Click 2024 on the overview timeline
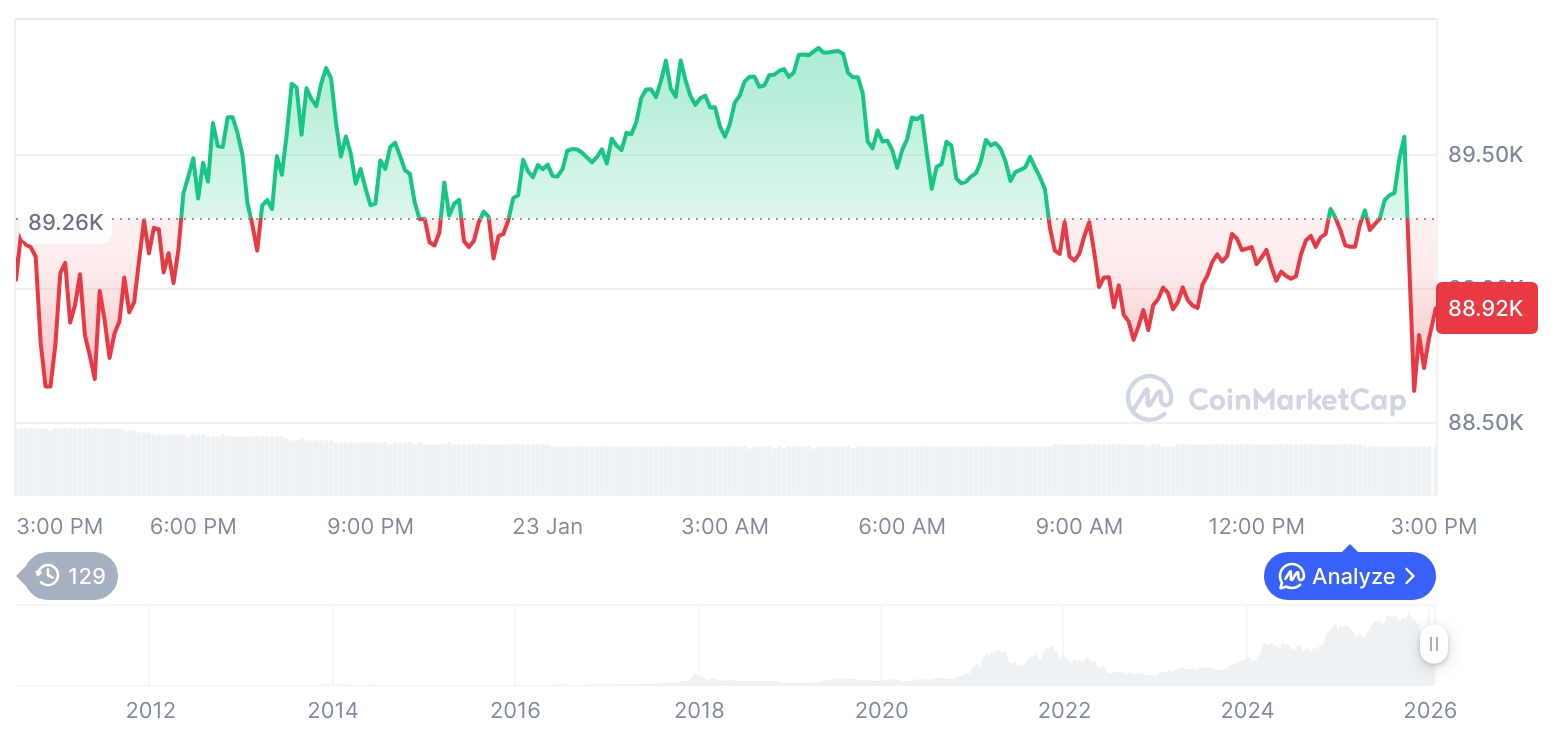 pyautogui.click(x=1247, y=710)
